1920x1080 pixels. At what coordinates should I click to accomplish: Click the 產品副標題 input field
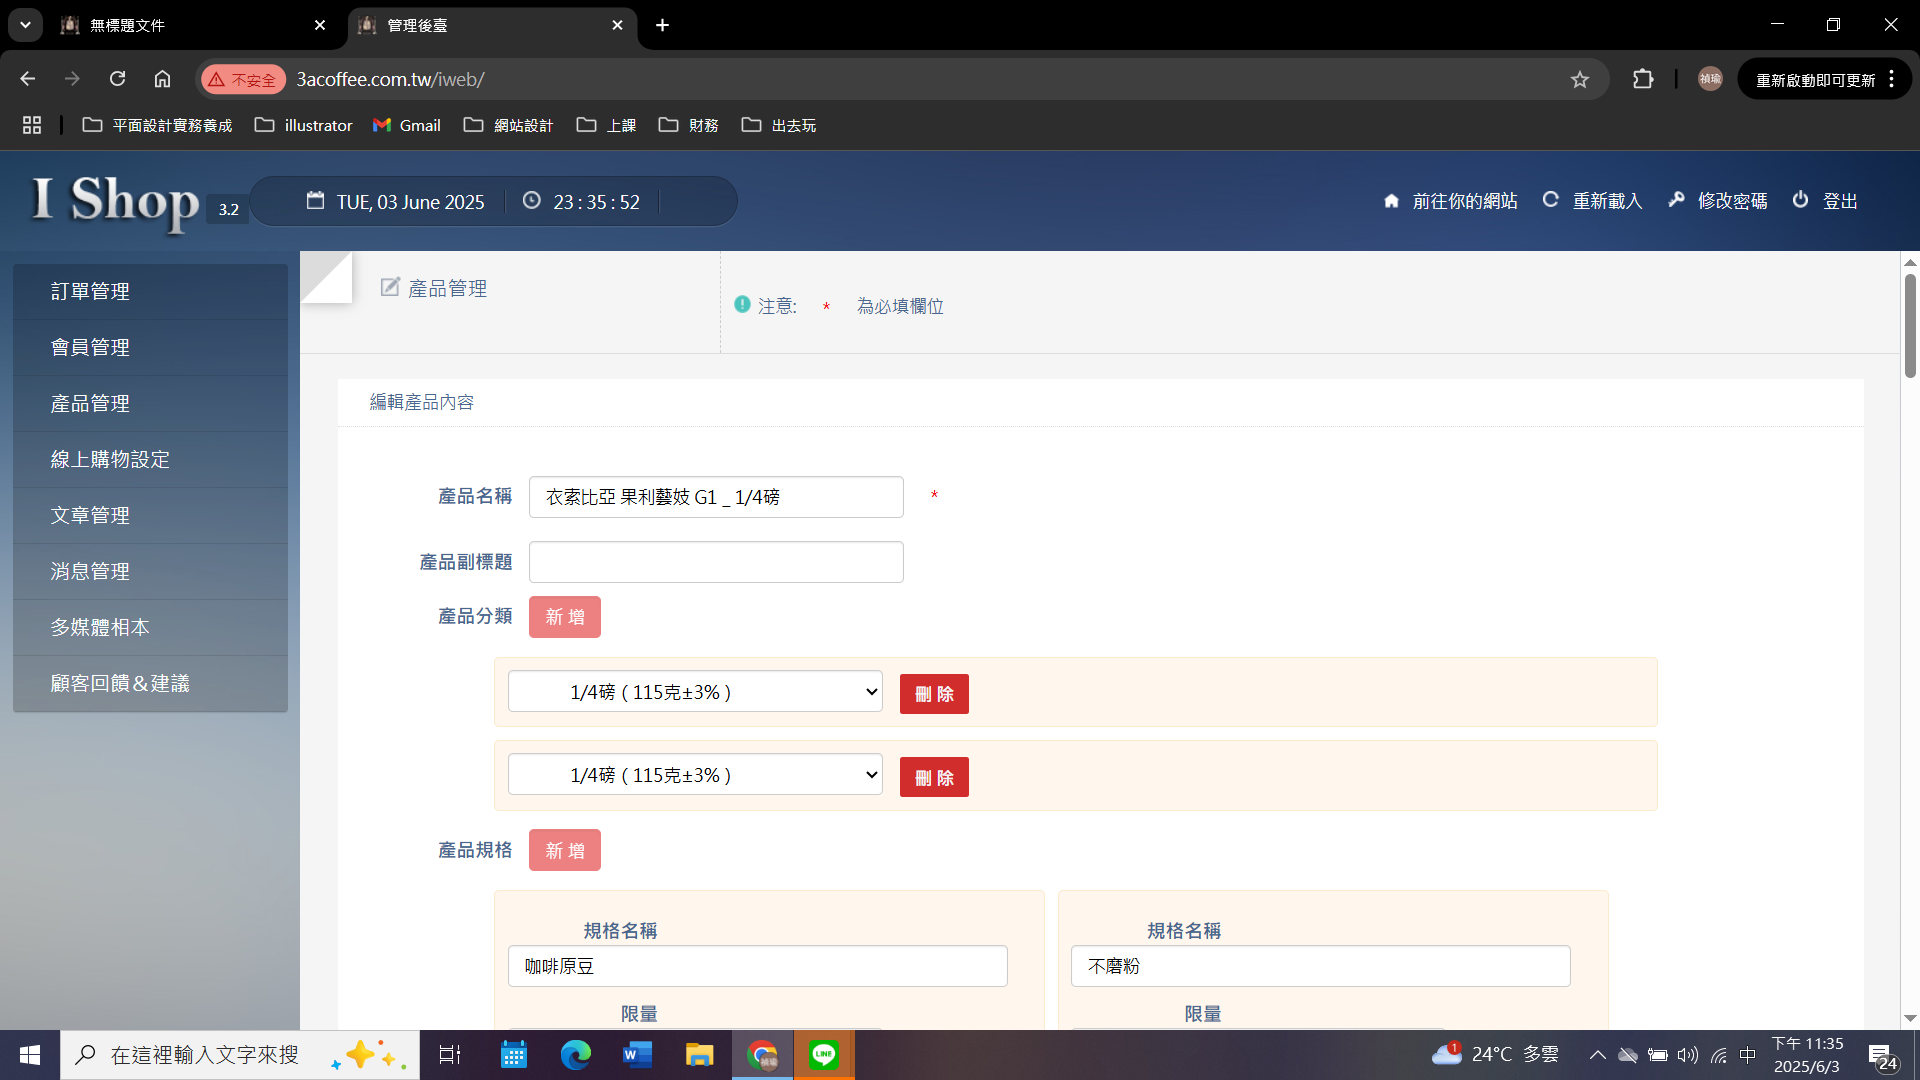[715, 562]
